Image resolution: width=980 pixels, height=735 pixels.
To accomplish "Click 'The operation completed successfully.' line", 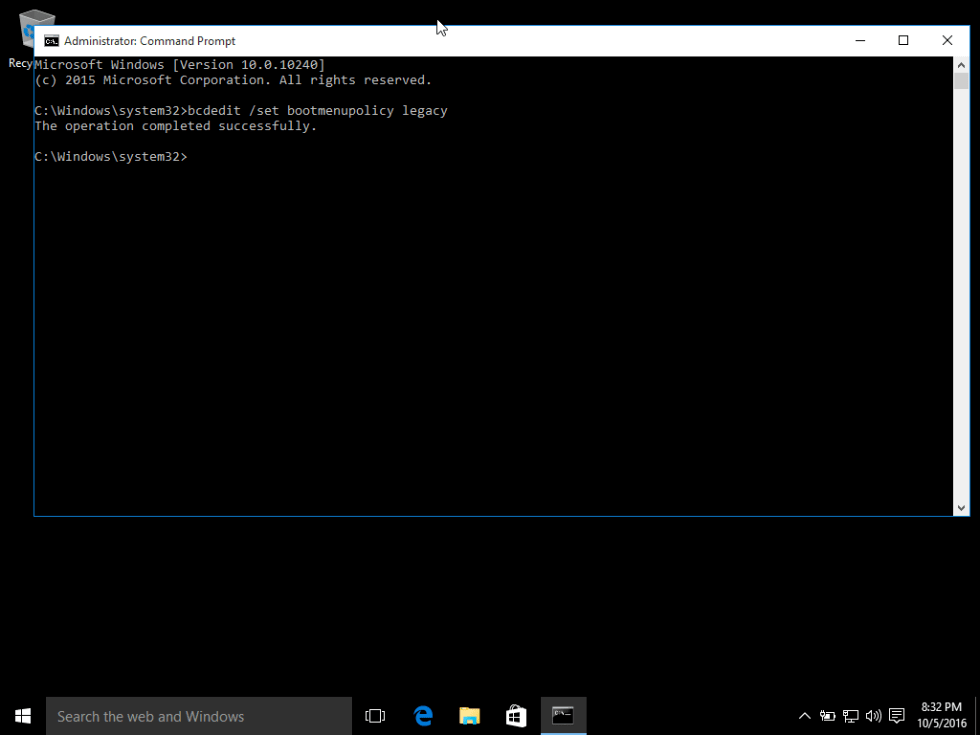I will pos(176,126).
